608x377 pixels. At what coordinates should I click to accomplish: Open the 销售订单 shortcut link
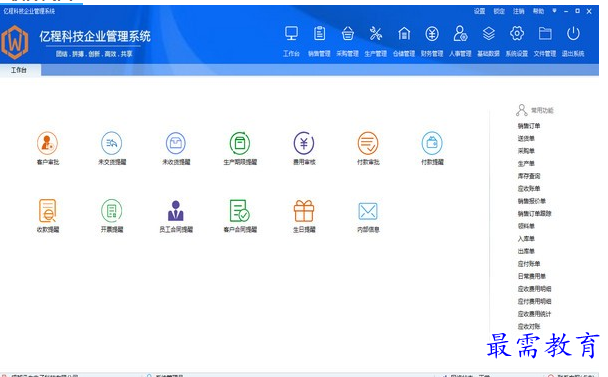529,126
